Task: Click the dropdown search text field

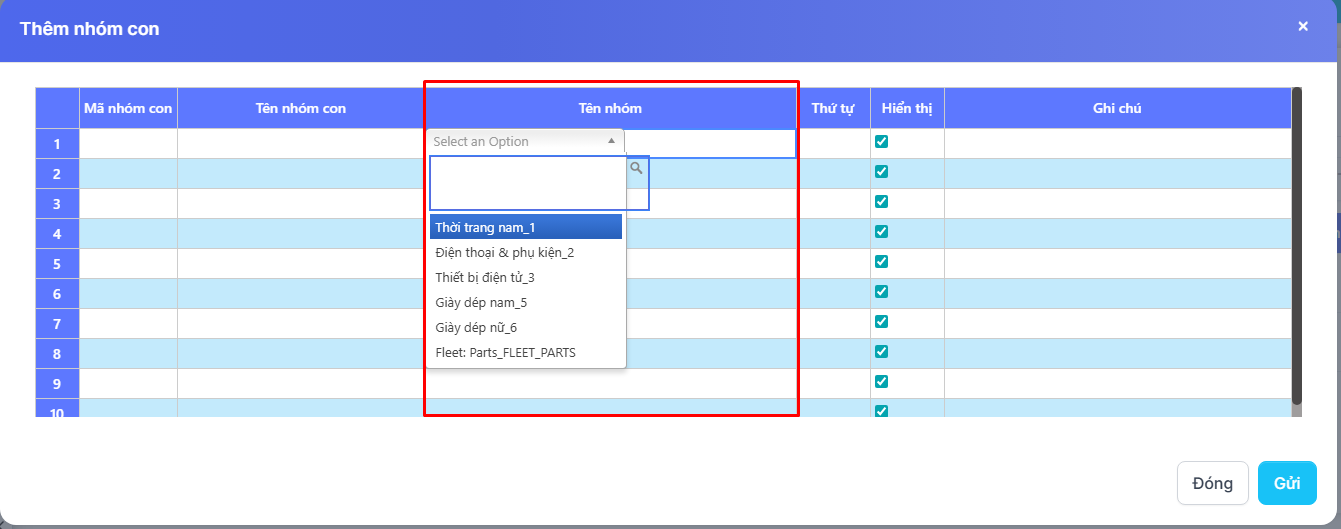Action: click(528, 182)
